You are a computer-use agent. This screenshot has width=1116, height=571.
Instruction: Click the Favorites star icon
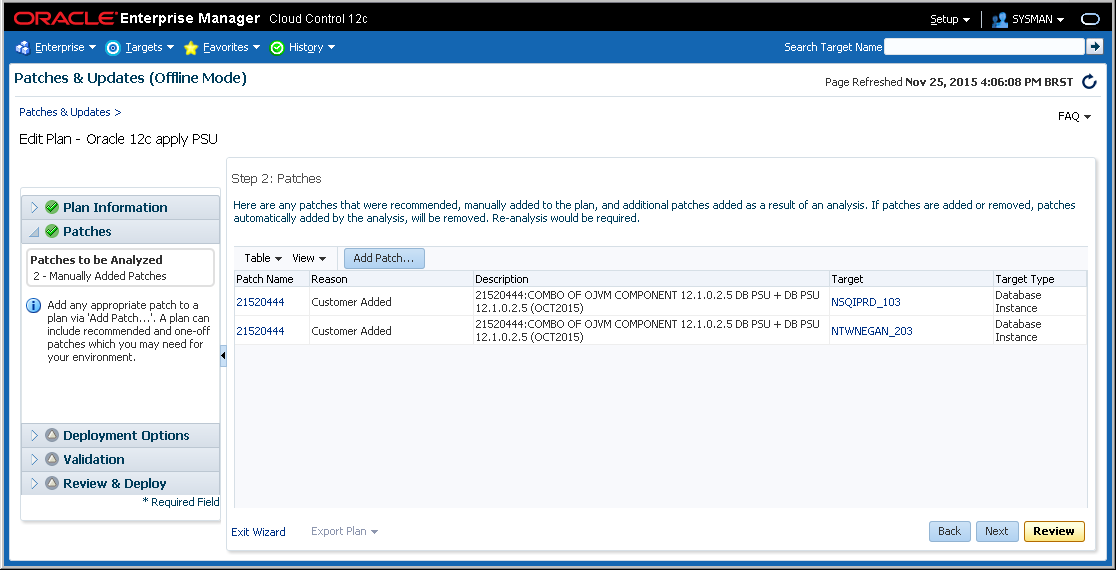[191, 48]
